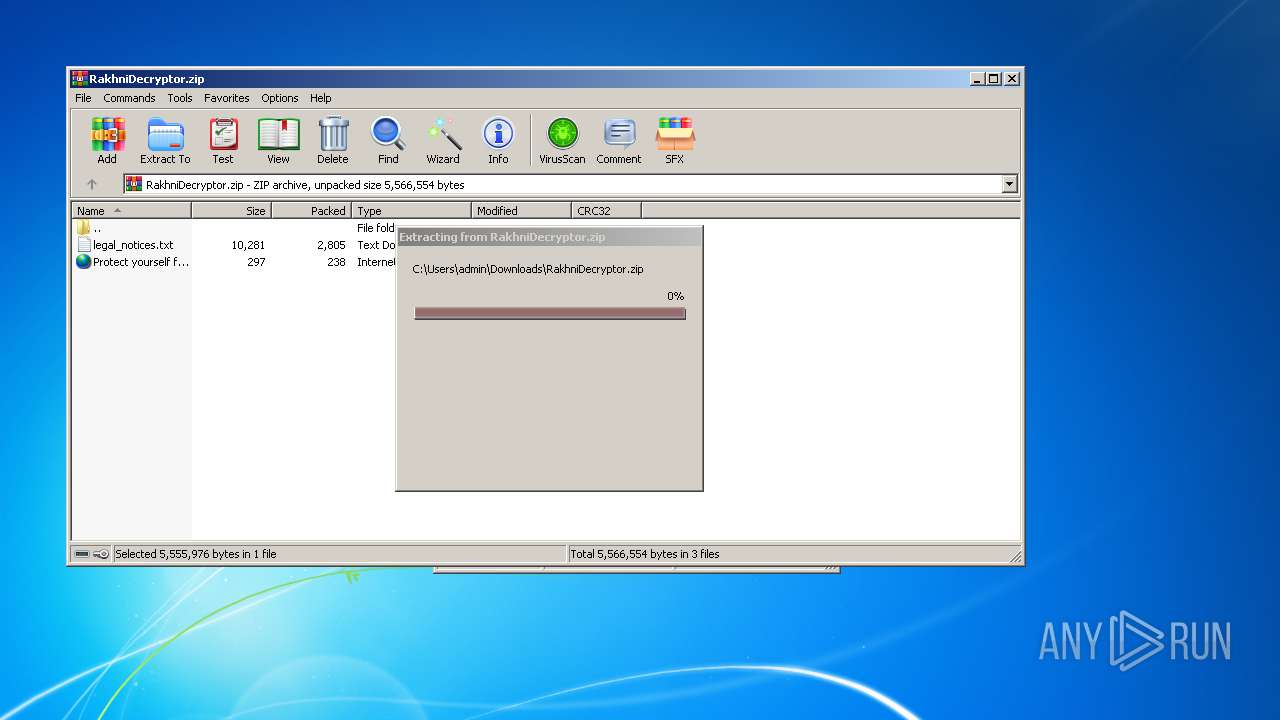
Task: Sort files by Name column
Action: coord(131,210)
